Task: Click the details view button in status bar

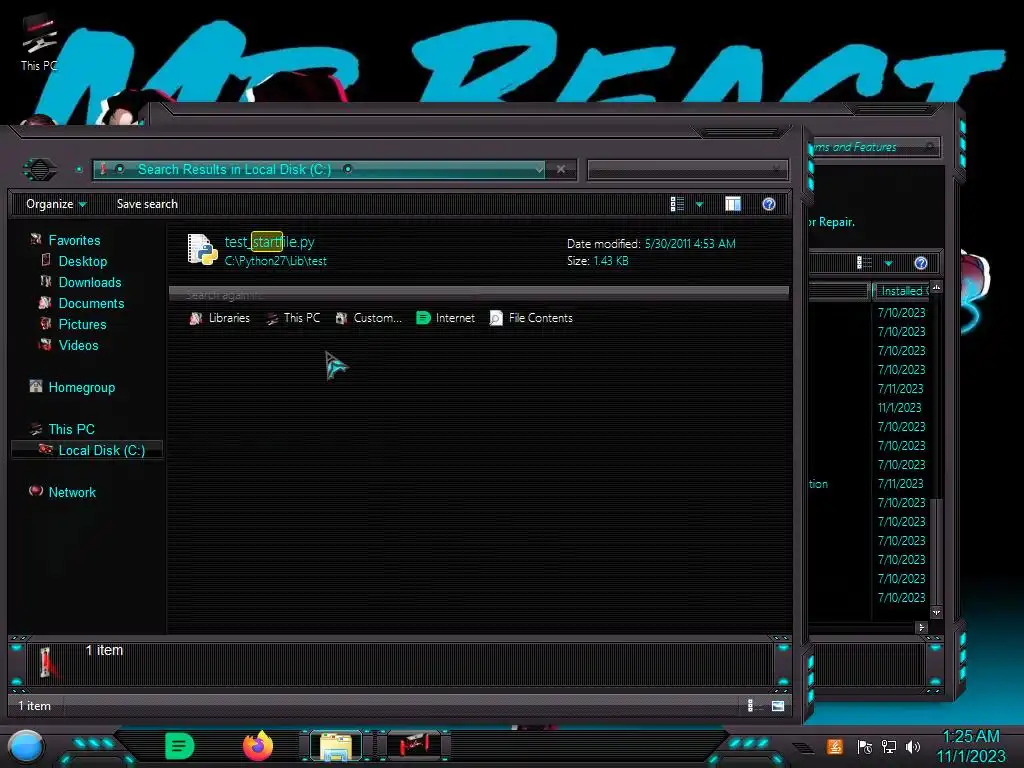Action: [x=752, y=705]
